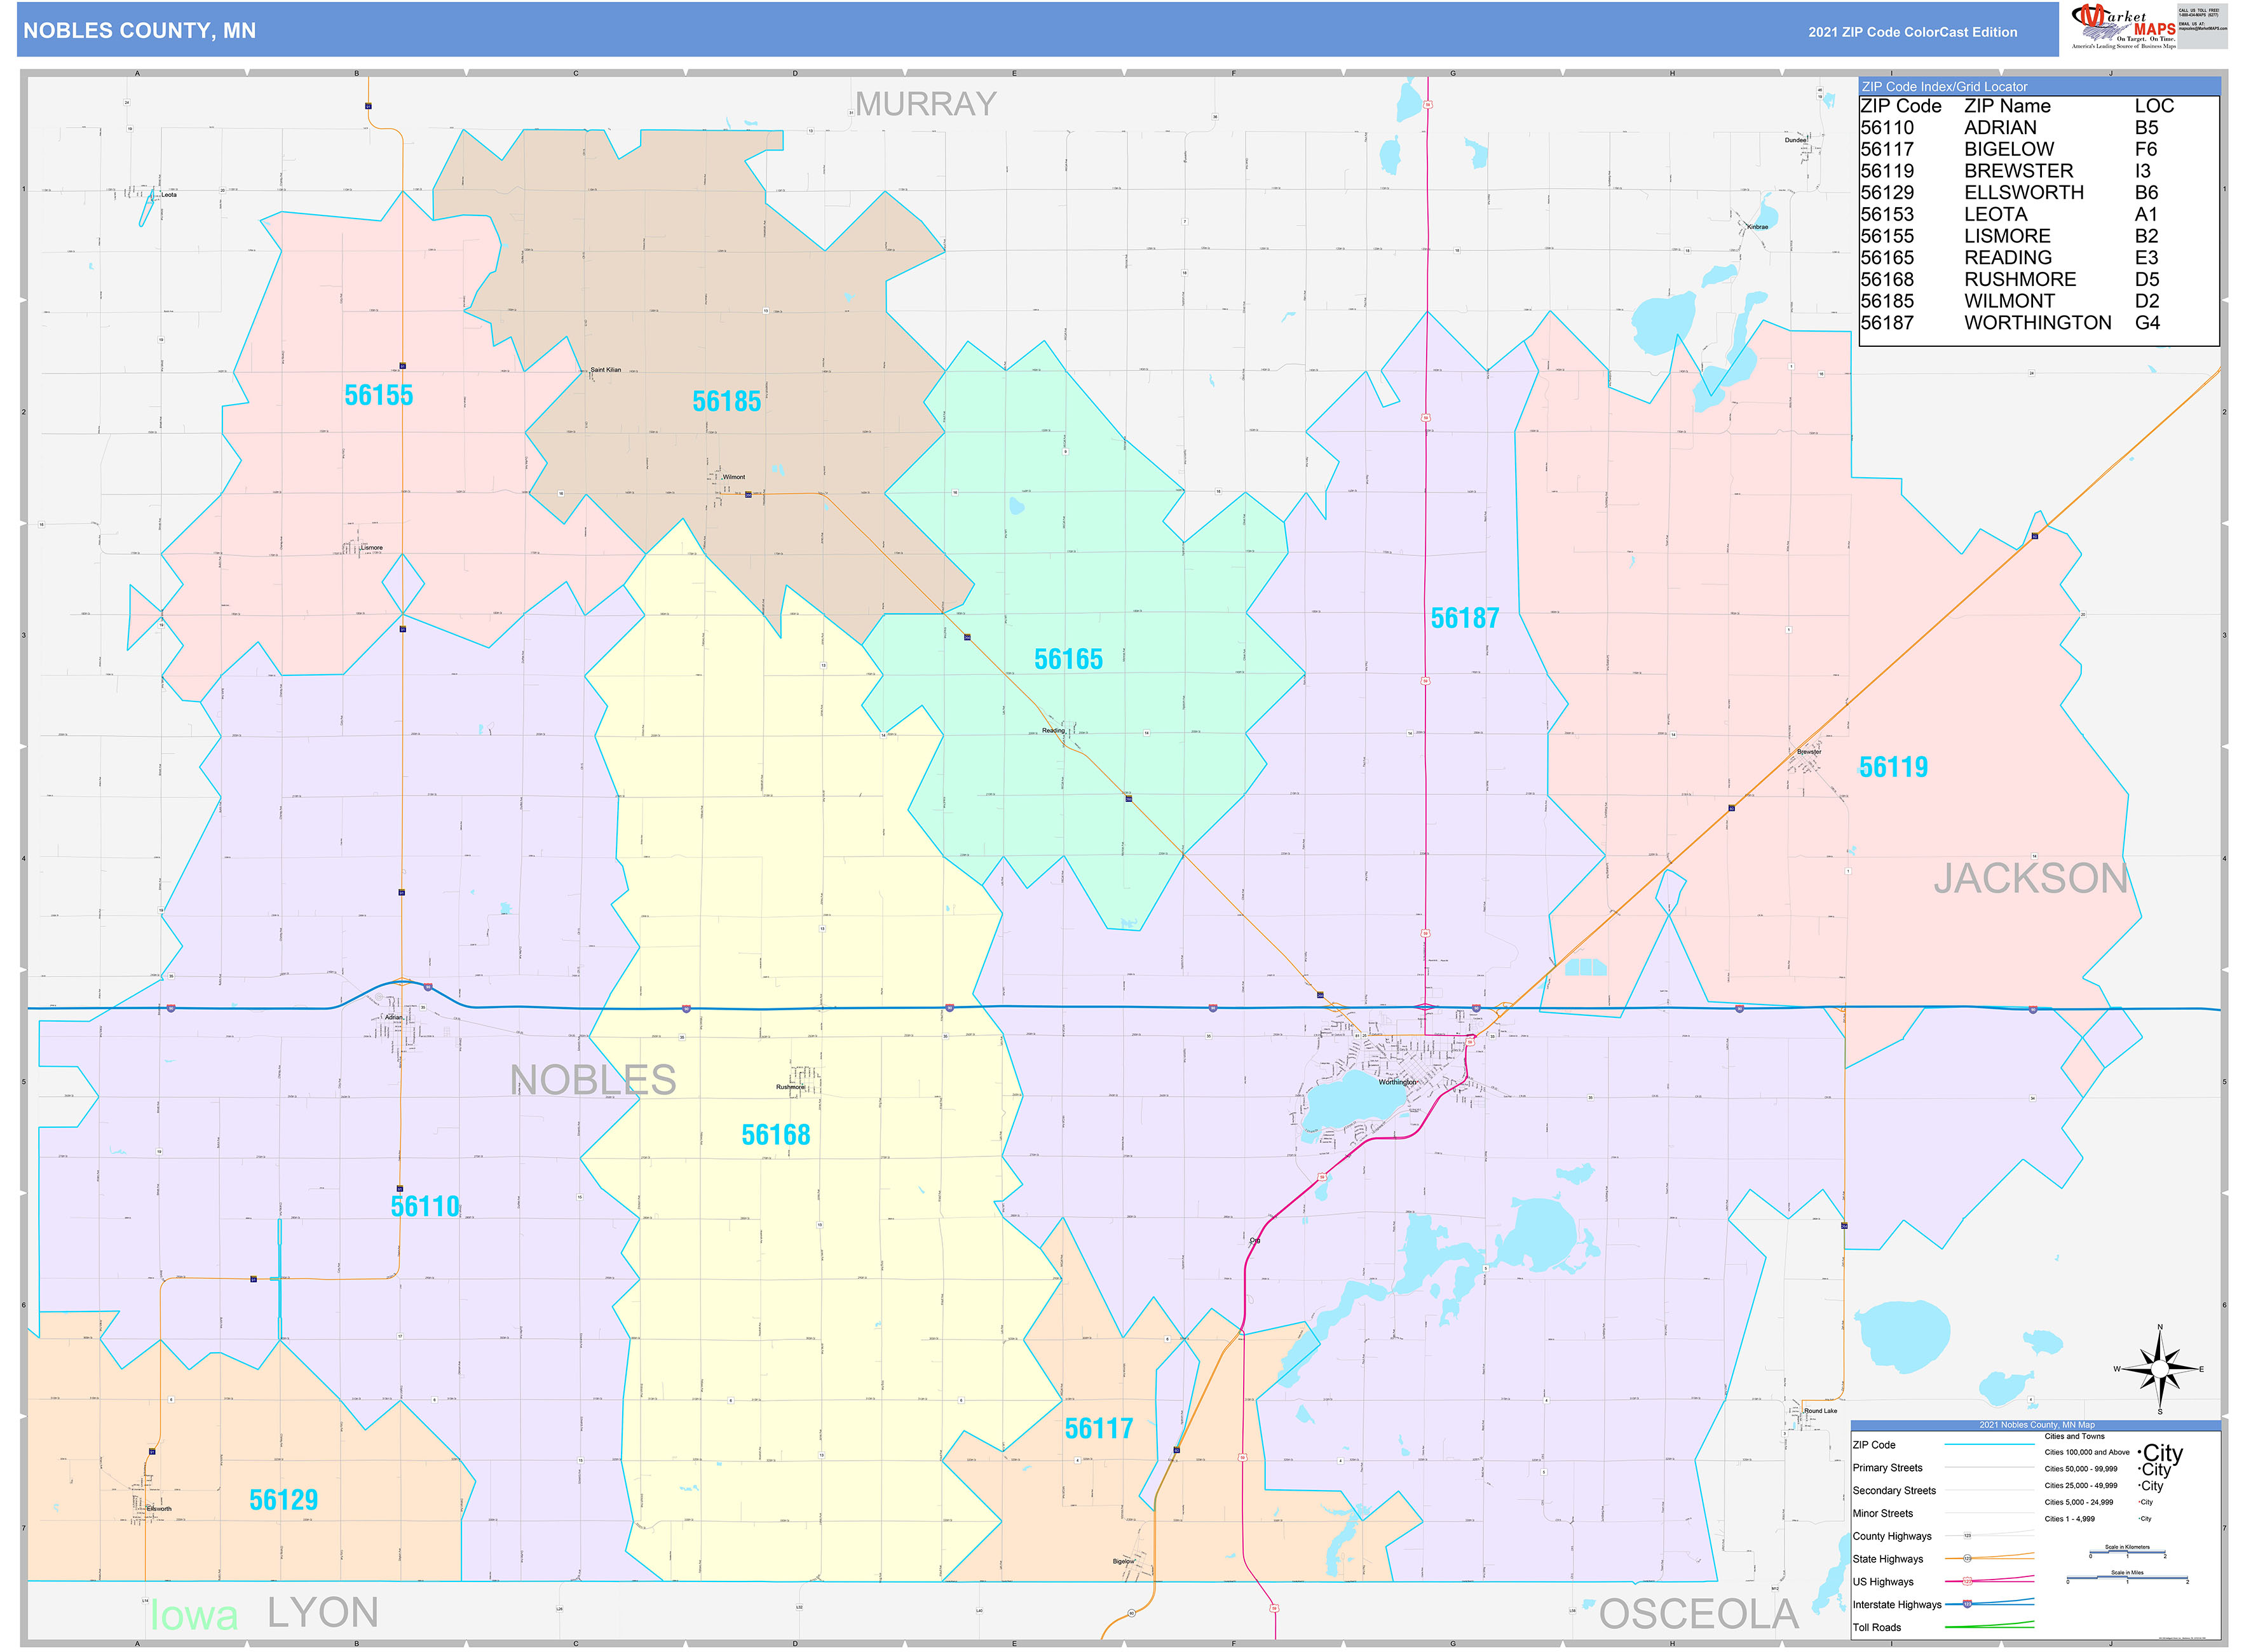2244x1652 pixels.
Task: Click the MURRAY county label
Action: point(926,104)
